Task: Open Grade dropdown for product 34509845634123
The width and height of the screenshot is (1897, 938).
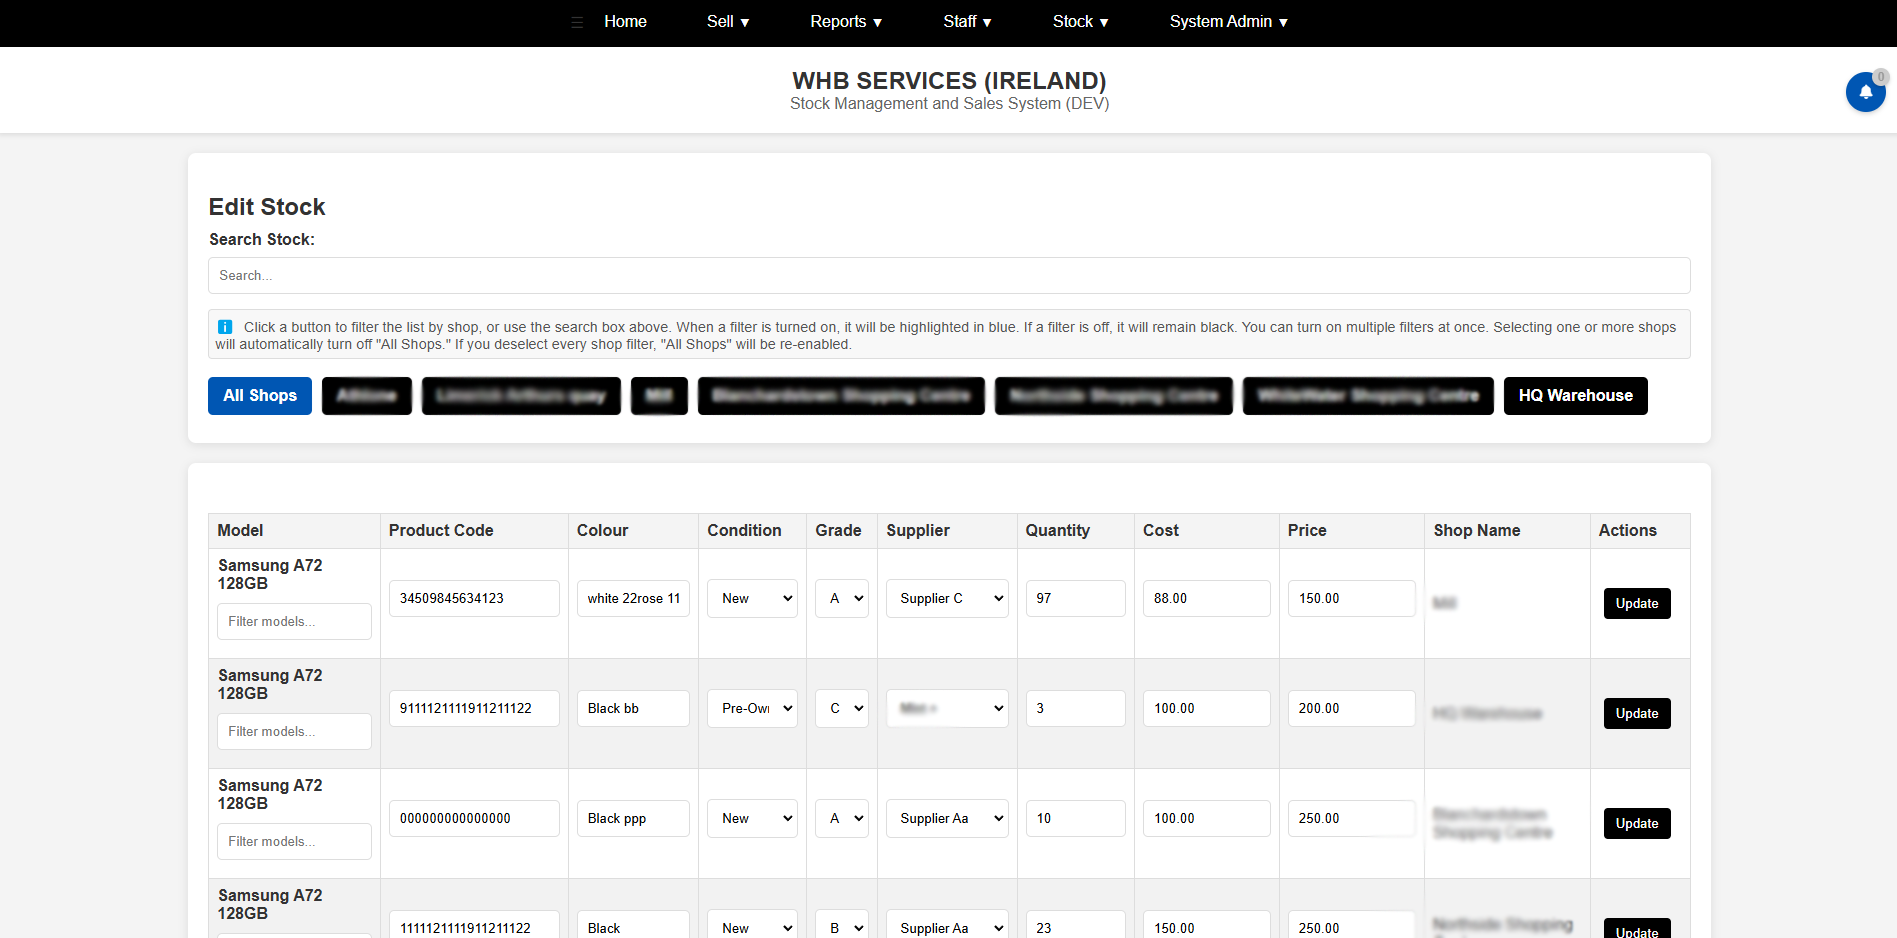Action: click(842, 598)
